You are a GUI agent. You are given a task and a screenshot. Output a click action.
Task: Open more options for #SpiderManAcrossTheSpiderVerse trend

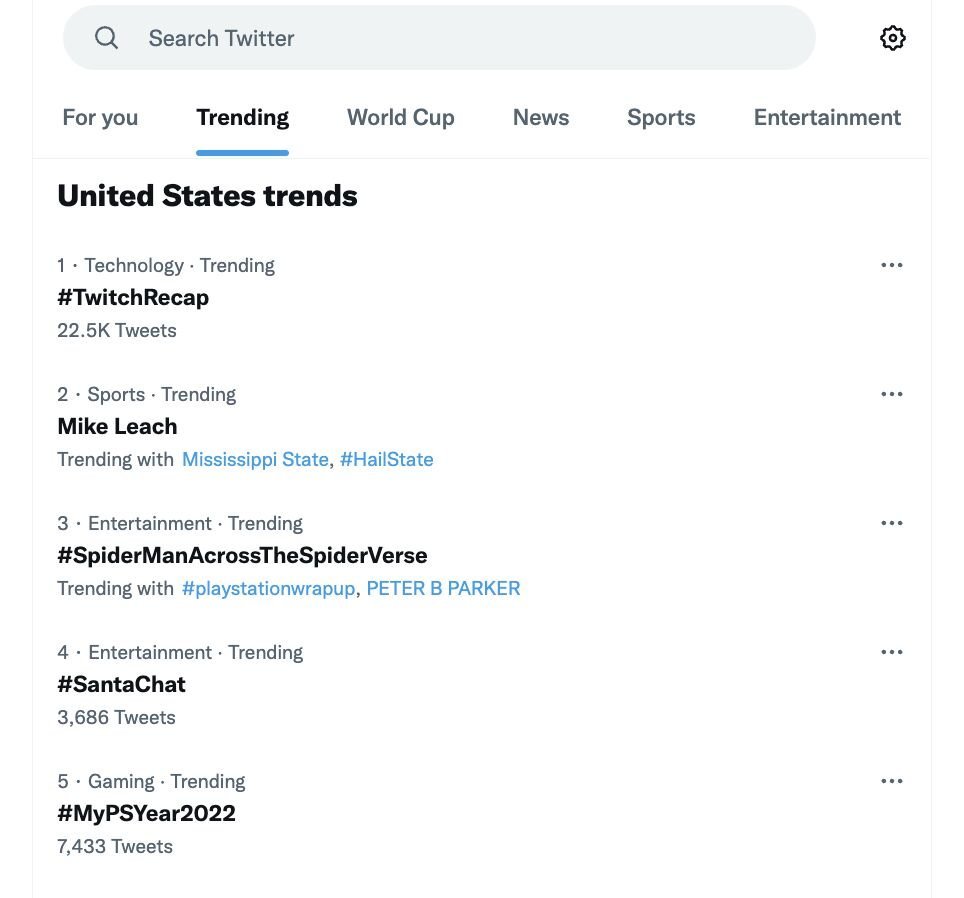point(891,523)
